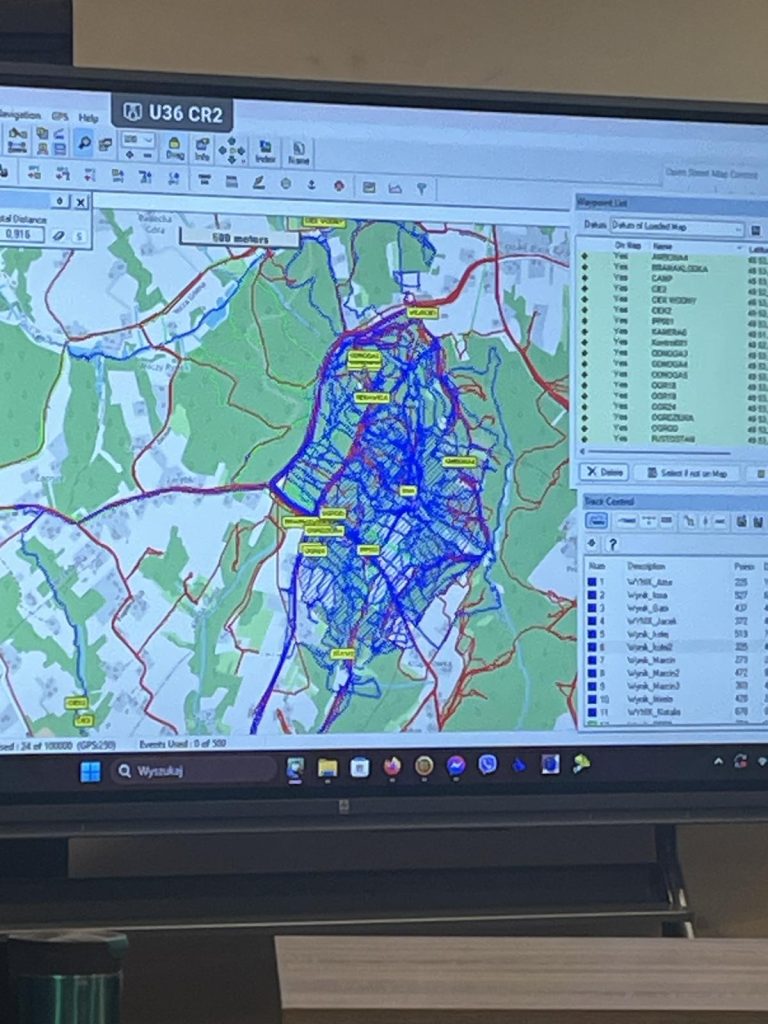Click the help question mark in Track Control
The width and height of the screenshot is (768, 1024).
612,544
